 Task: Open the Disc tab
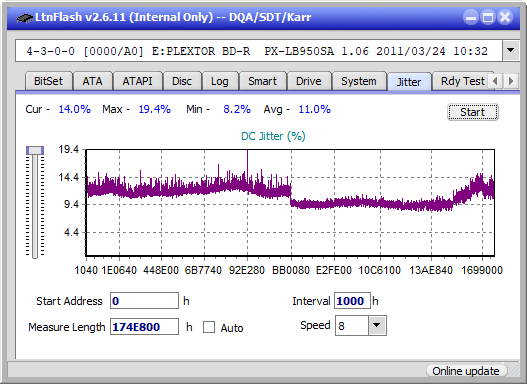pos(182,81)
